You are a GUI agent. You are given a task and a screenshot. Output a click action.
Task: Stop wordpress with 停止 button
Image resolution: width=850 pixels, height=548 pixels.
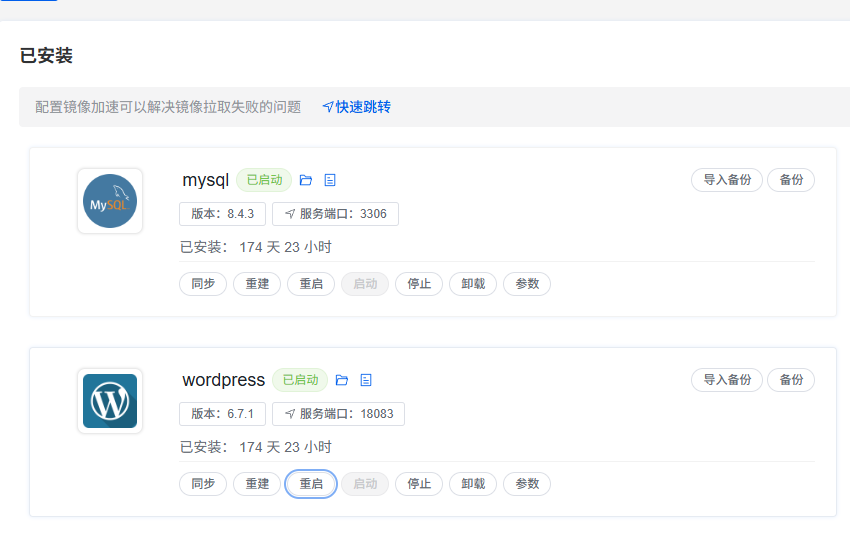(x=419, y=484)
